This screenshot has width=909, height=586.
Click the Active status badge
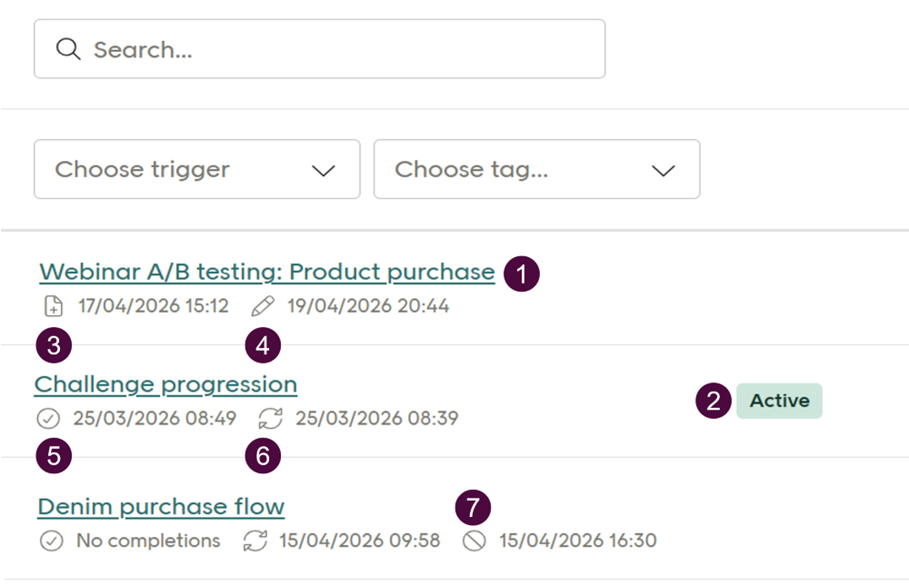[x=779, y=401]
